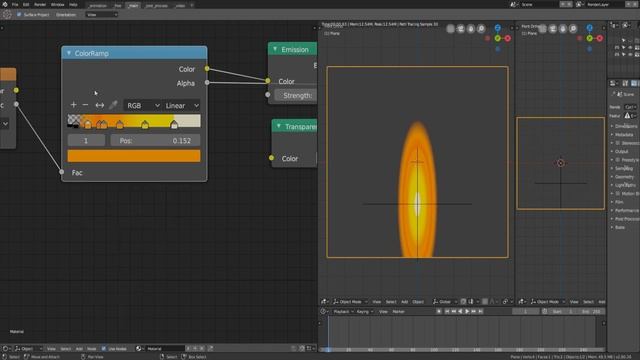Image resolution: width=640 pixels, height=360 pixels.
Task: Pick a color with the ColorRamp eyedropper
Action: 113,105
